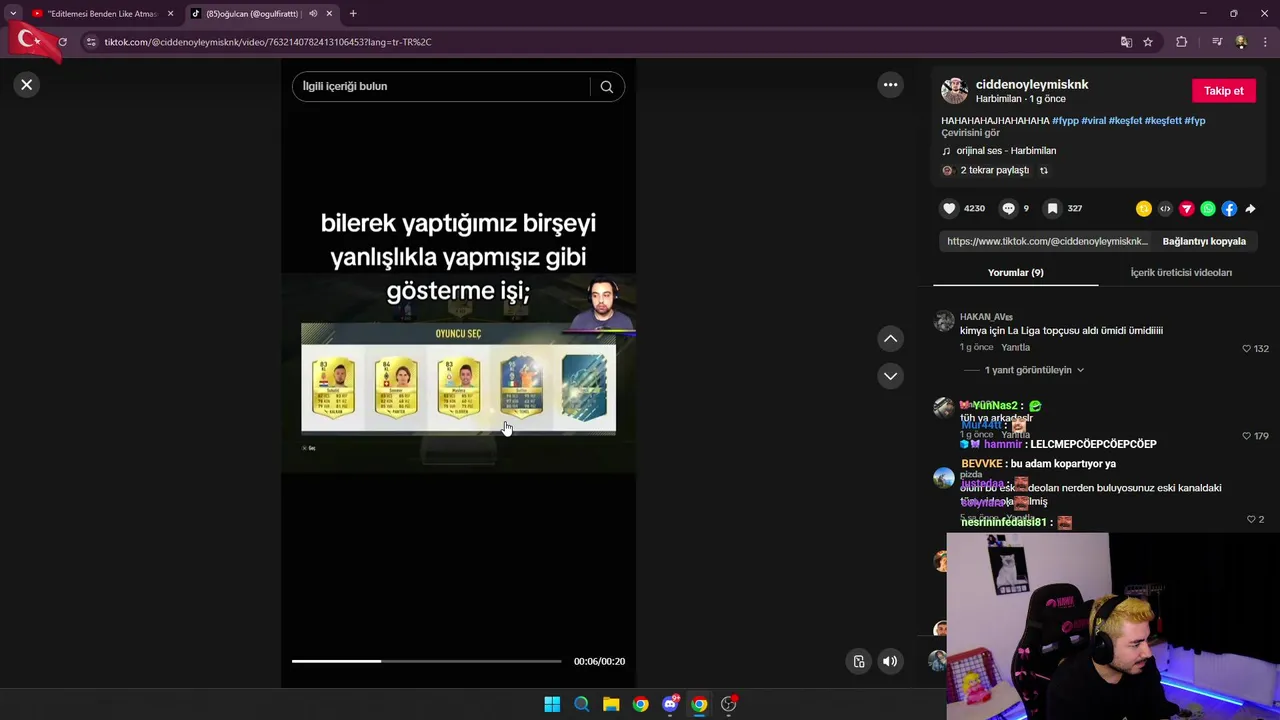Click the #viral hashtag
The height and width of the screenshot is (720, 1280).
coord(1093,120)
